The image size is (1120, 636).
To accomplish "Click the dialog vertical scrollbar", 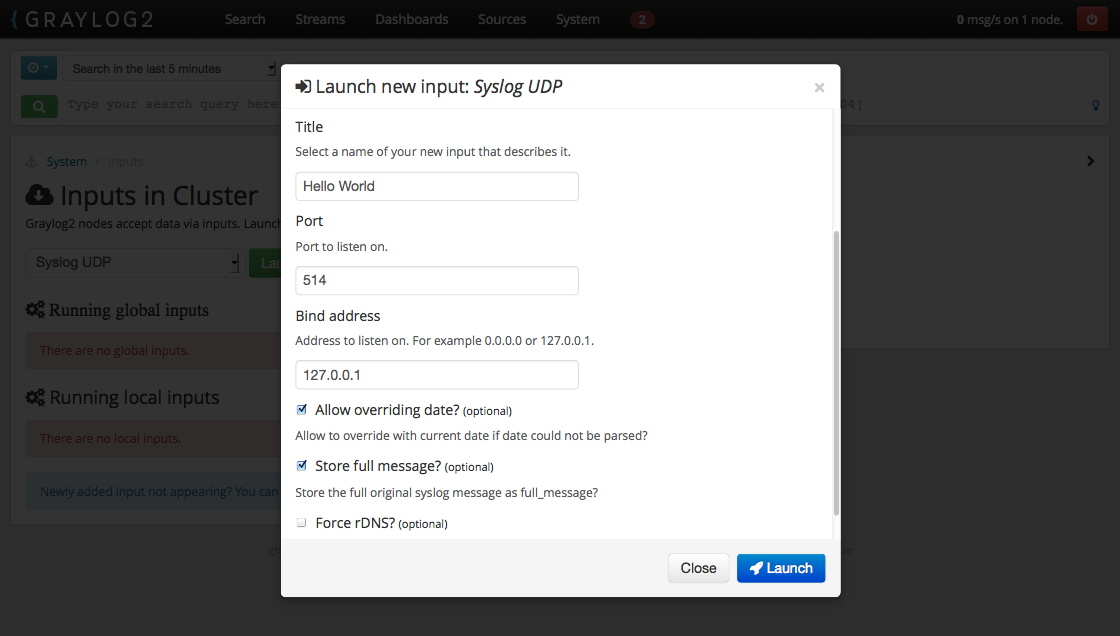I will click(835, 372).
